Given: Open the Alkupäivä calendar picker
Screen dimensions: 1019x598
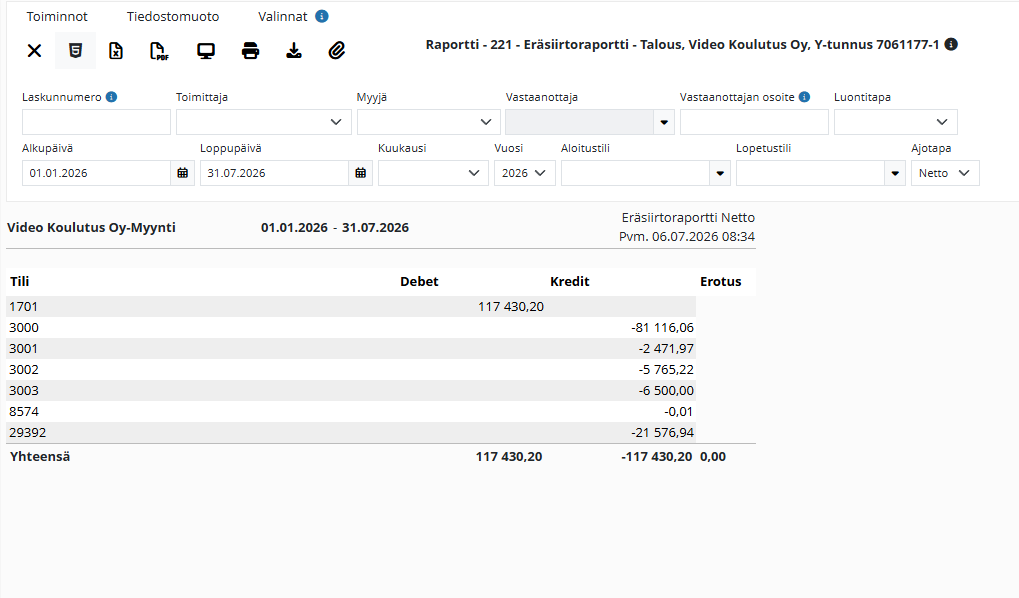Looking at the screenshot, I should [183, 173].
